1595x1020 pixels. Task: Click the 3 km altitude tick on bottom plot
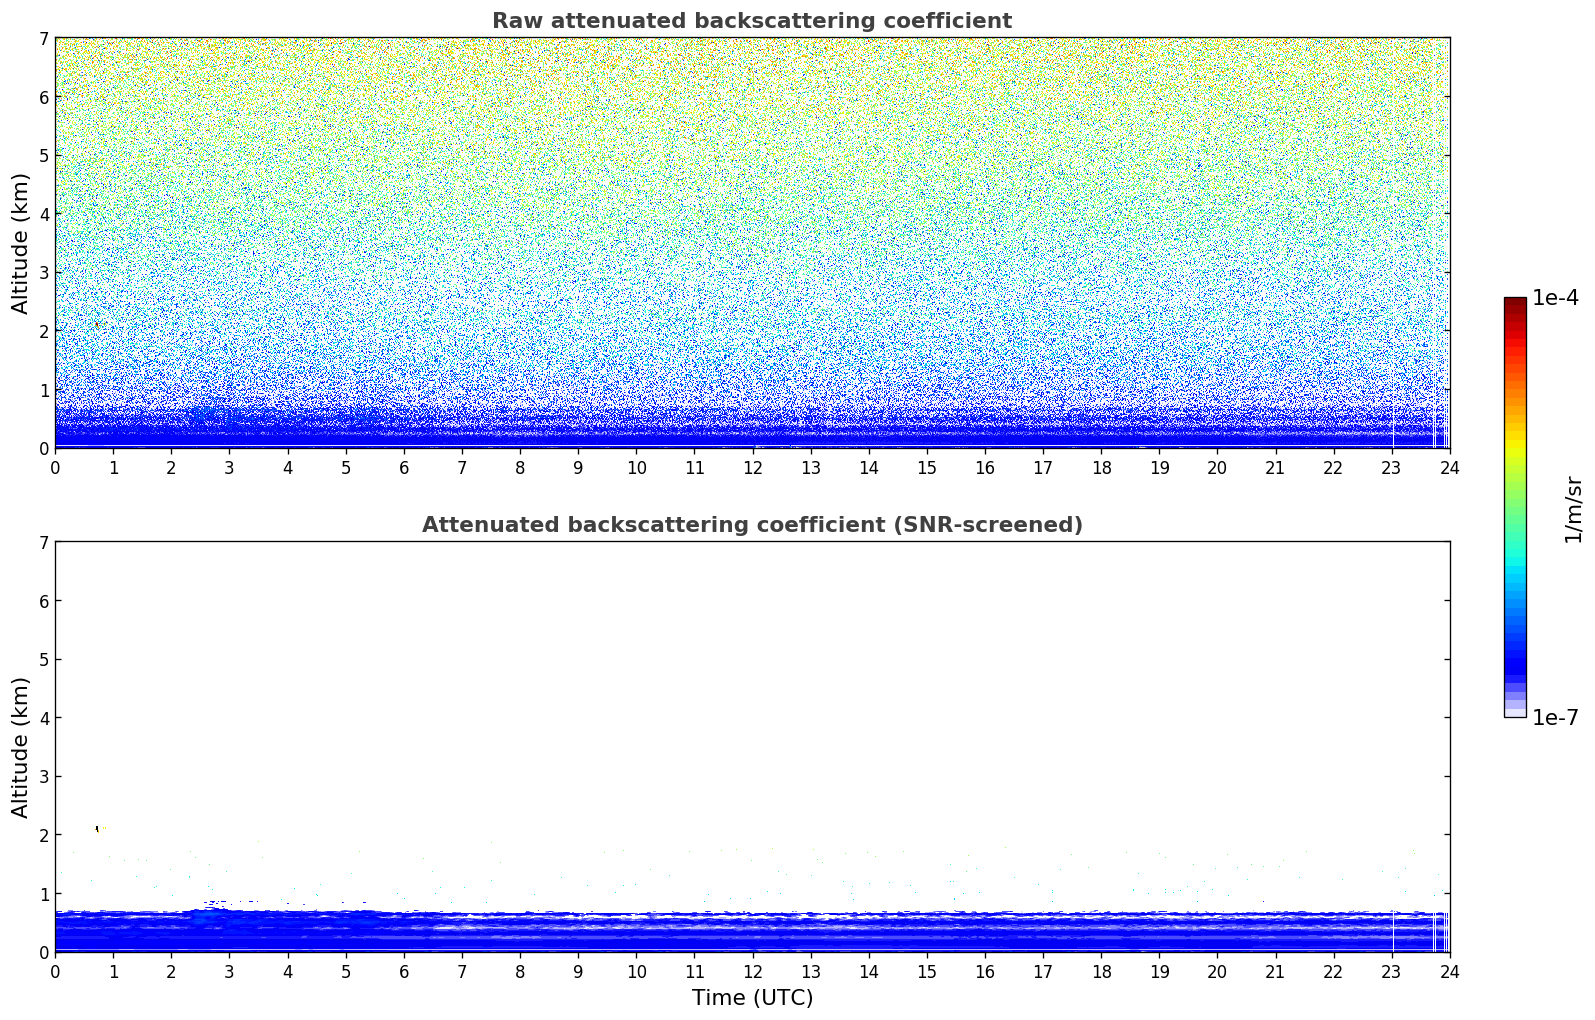click(x=43, y=777)
